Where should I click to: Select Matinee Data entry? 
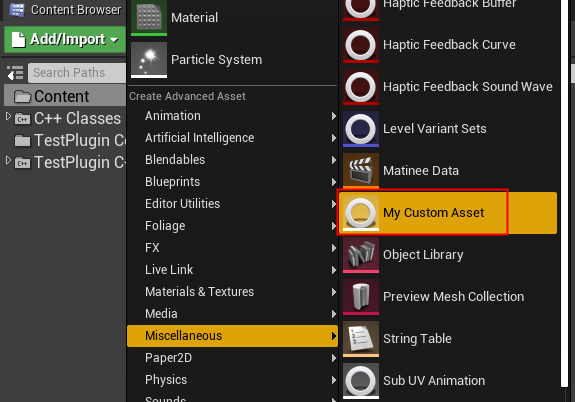pyautogui.click(x=448, y=171)
